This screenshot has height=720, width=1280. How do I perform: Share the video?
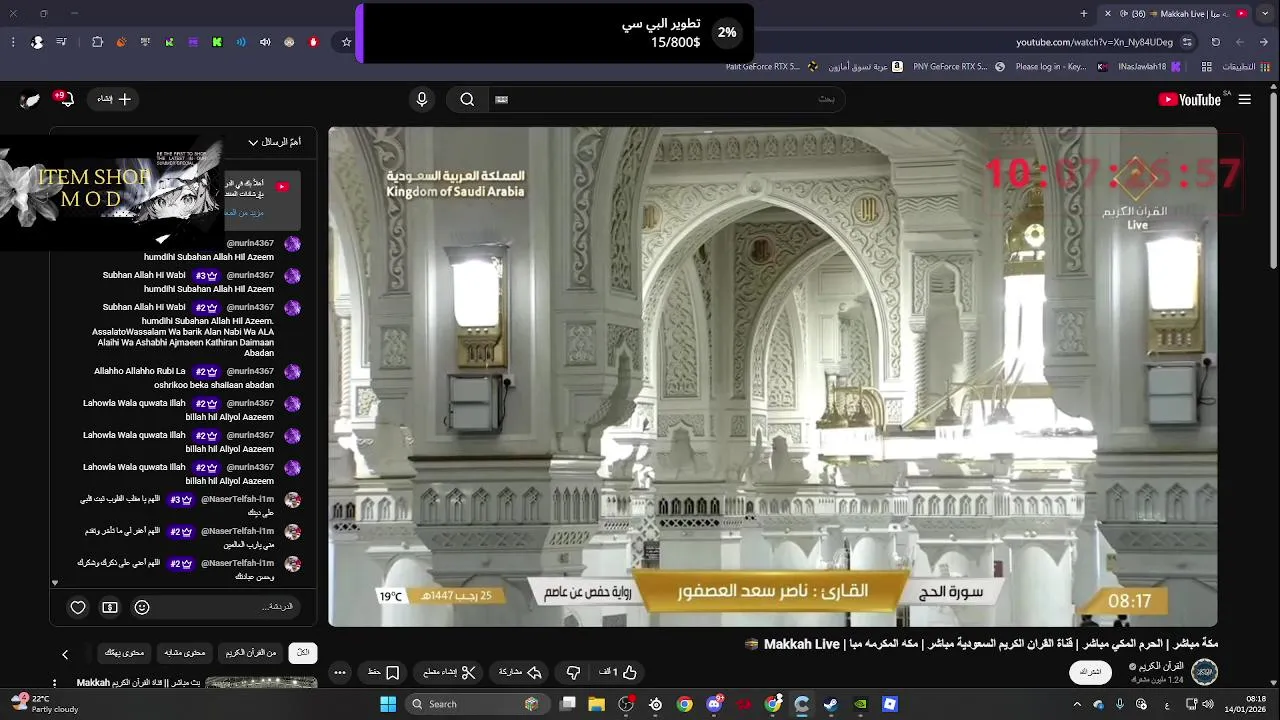point(520,672)
